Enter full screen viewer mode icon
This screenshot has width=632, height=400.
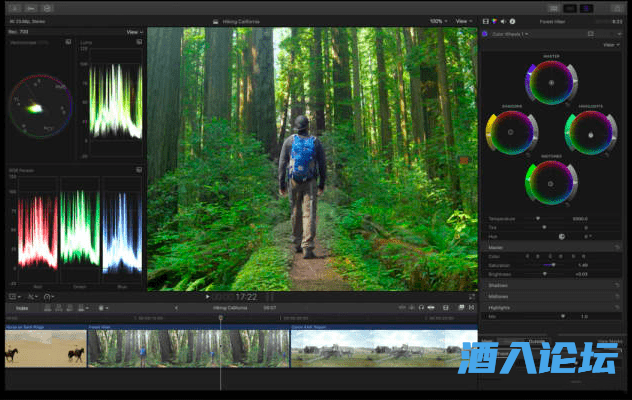click(x=471, y=297)
